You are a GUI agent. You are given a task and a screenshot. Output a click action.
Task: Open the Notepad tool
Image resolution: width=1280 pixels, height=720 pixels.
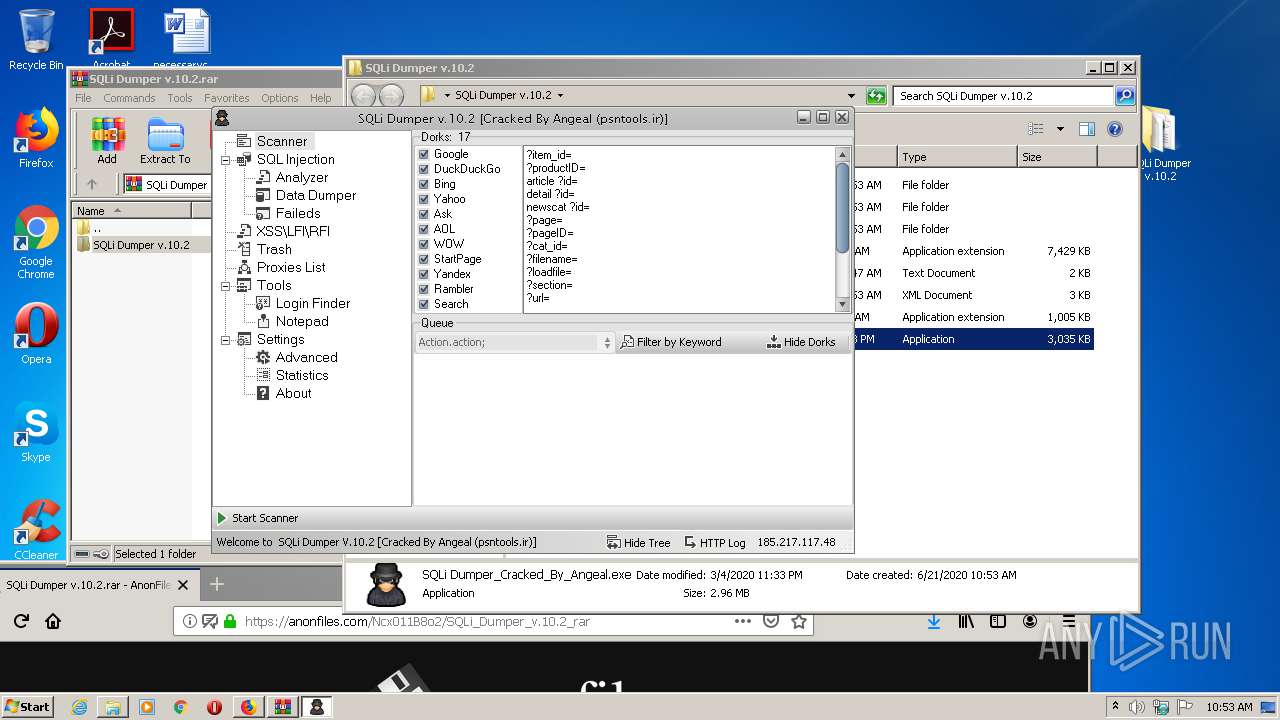301,321
